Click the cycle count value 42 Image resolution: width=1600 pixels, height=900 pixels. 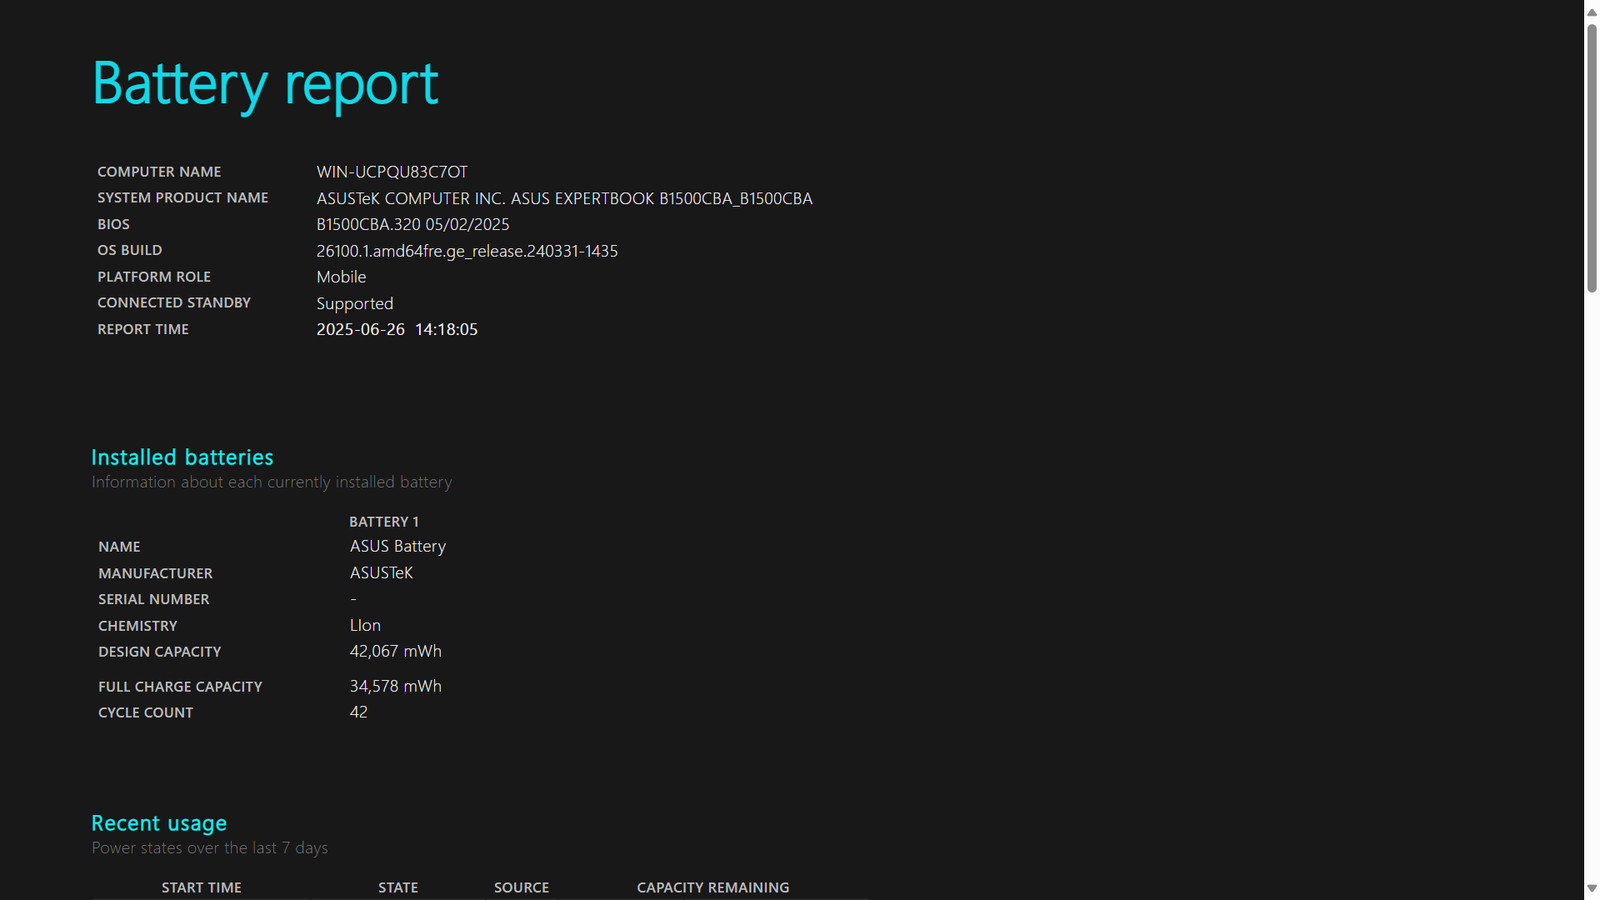point(358,712)
